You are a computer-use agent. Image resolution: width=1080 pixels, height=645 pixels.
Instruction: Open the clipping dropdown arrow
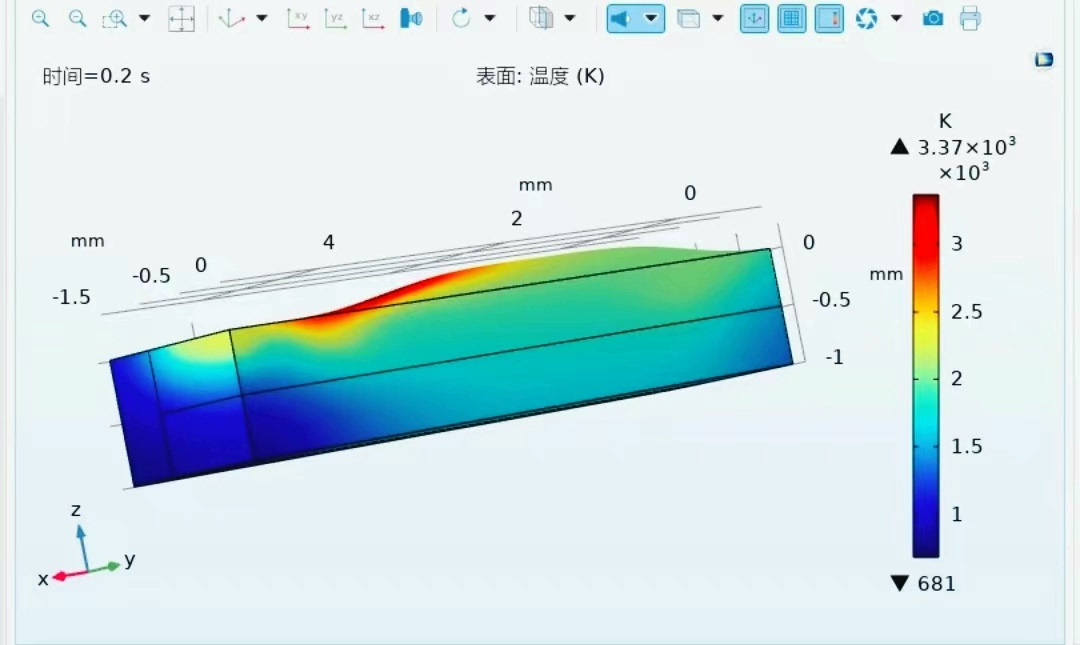pos(718,19)
